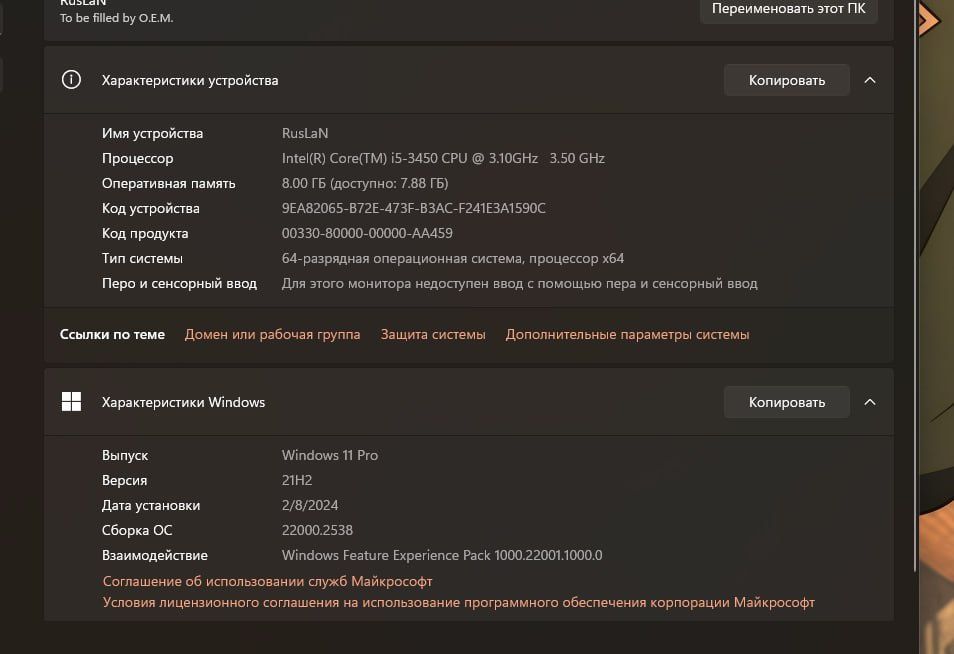Open the Домен или рабочая группа link
Image resolution: width=954 pixels, height=654 pixels.
pos(273,335)
